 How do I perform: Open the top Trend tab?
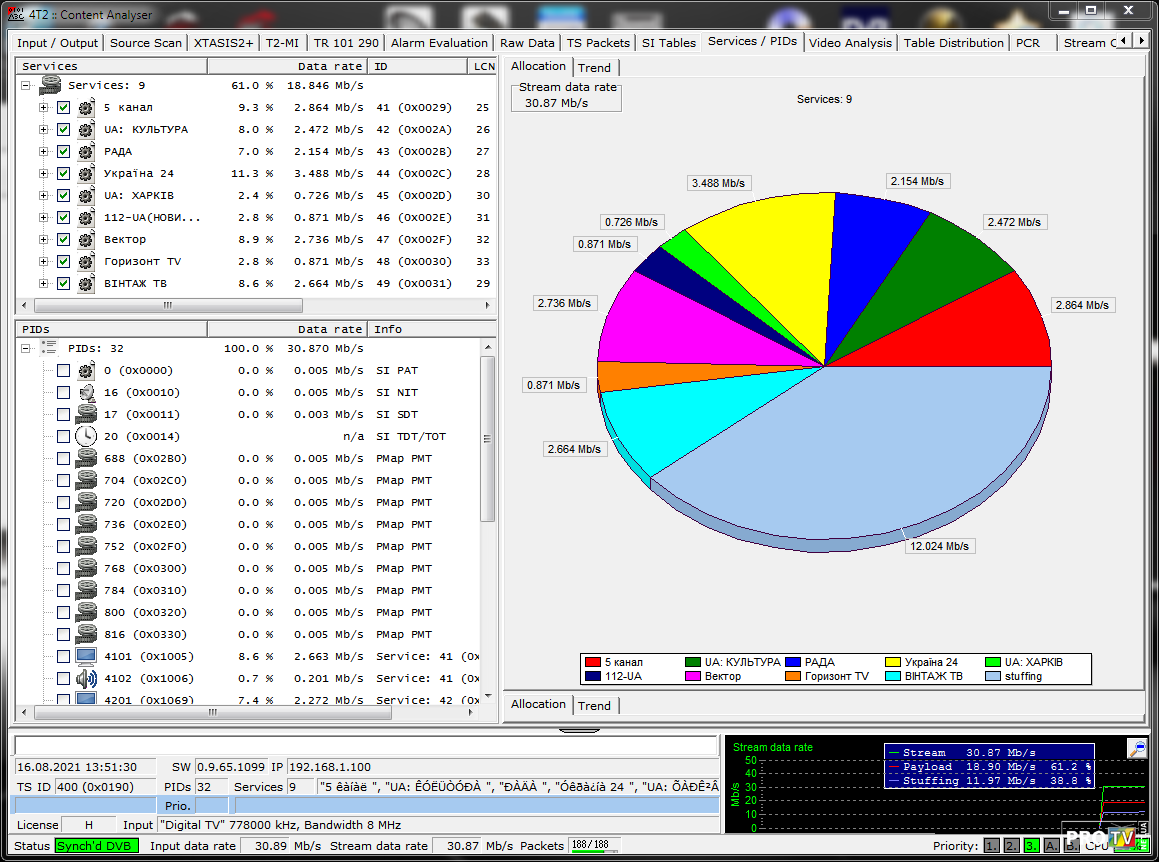point(594,67)
